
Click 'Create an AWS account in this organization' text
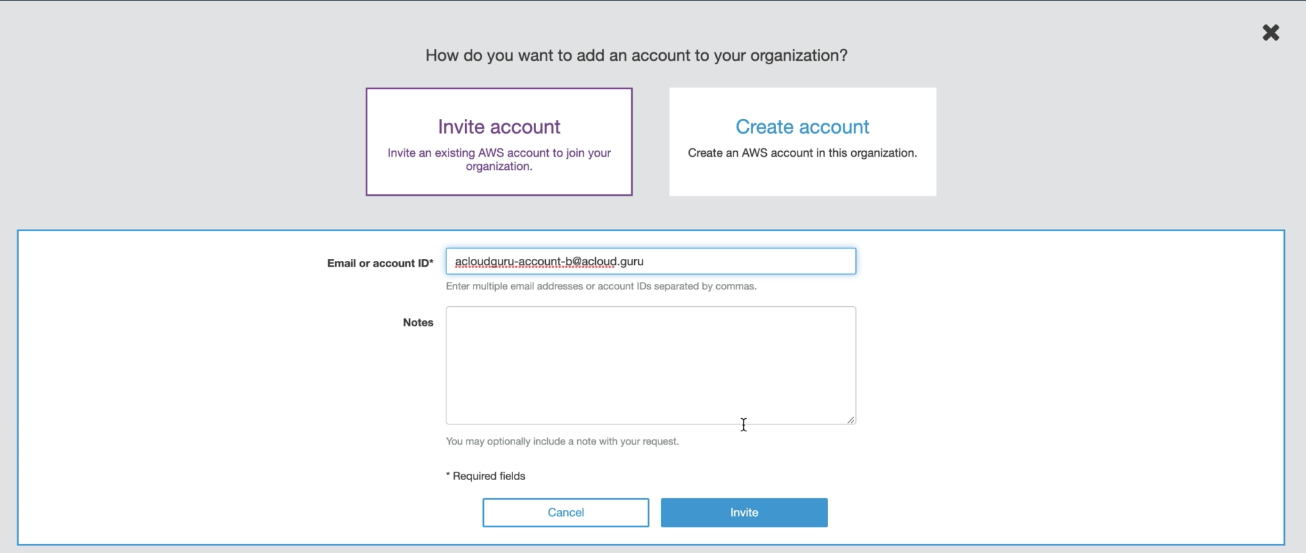coord(802,154)
